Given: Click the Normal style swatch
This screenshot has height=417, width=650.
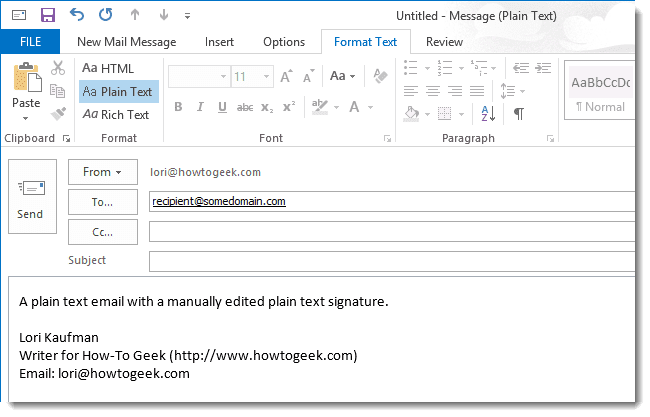Looking at the screenshot, I should [x=600, y=95].
